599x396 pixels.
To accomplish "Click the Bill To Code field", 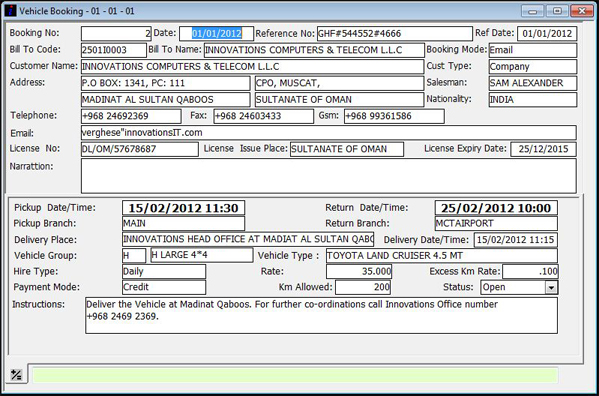I will [114, 50].
